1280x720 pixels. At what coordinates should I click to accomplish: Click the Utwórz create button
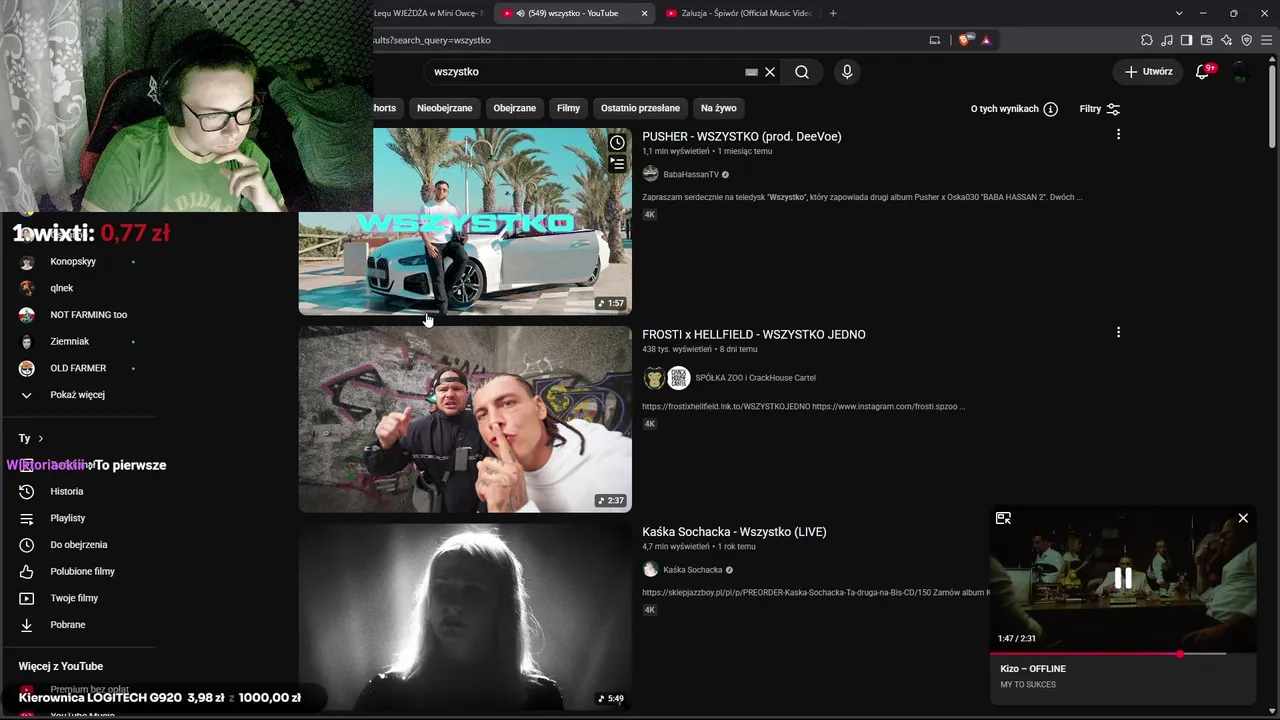tap(1148, 72)
